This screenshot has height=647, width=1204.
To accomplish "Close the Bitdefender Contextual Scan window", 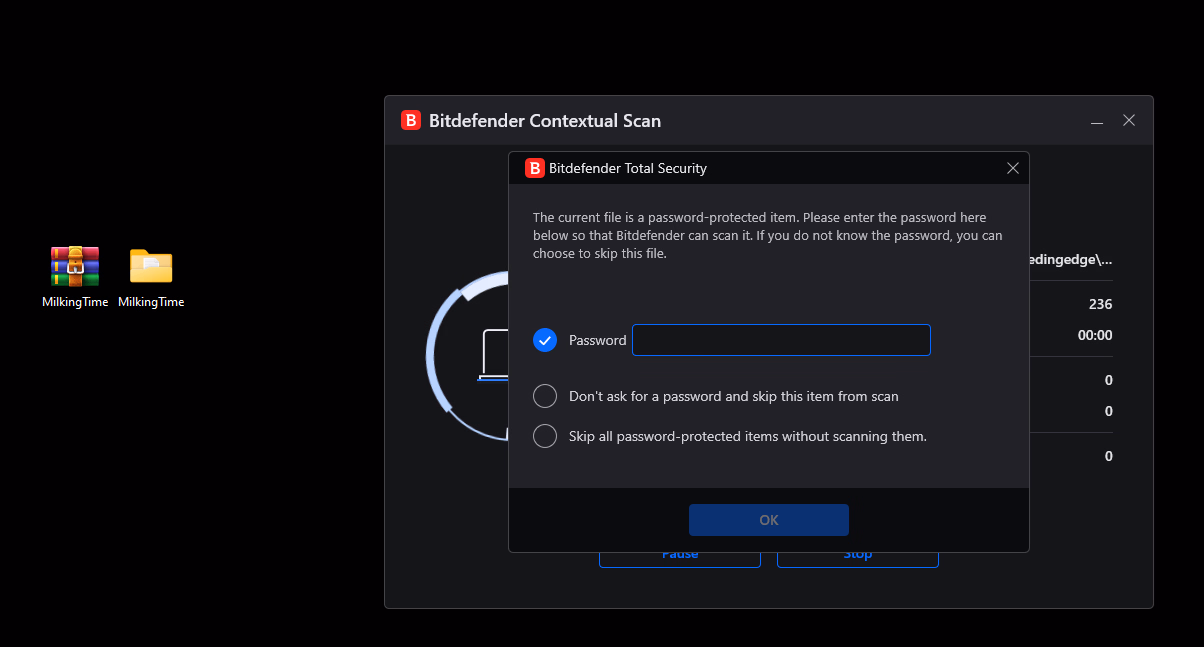I will point(1129,121).
